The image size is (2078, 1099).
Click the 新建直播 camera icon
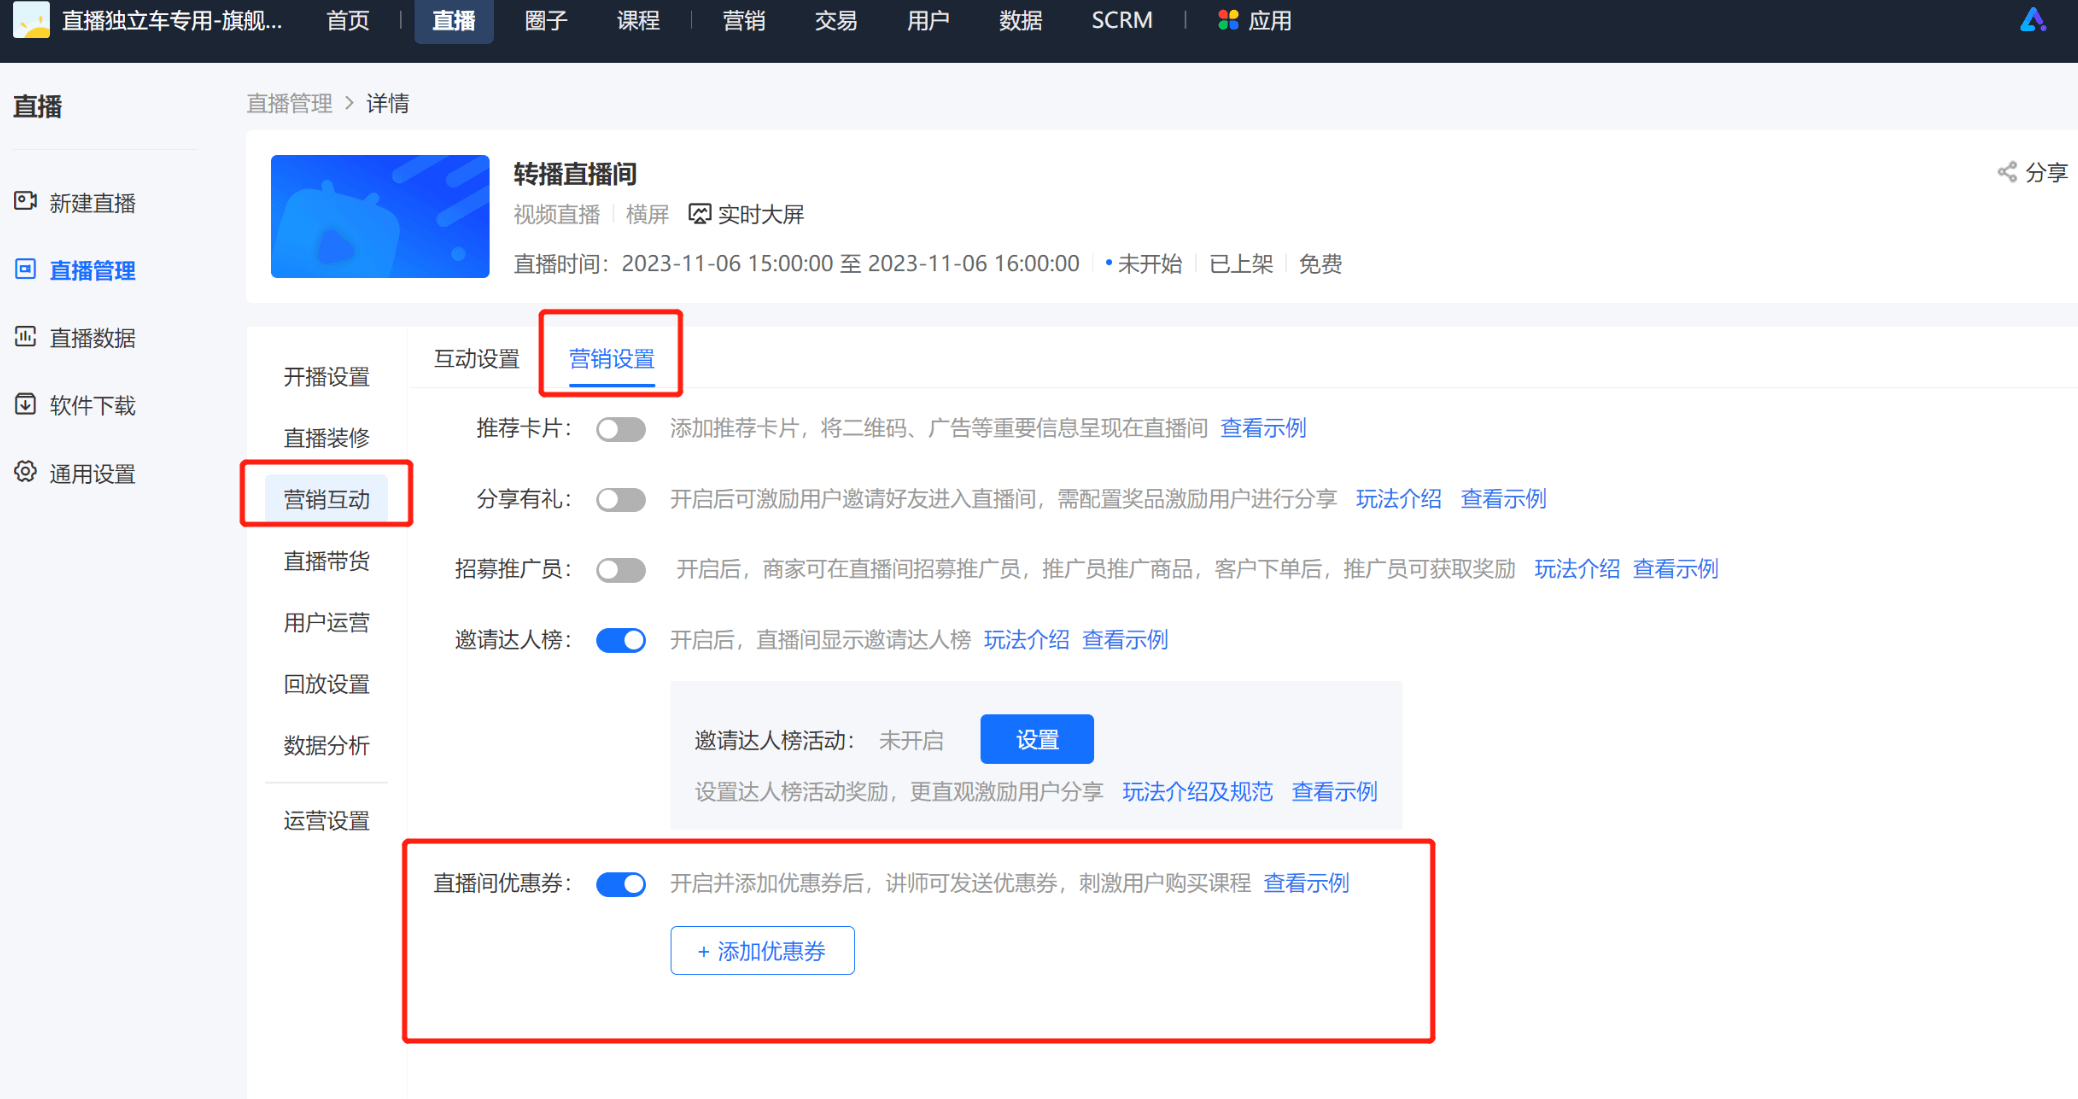click(x=26, y=202)
